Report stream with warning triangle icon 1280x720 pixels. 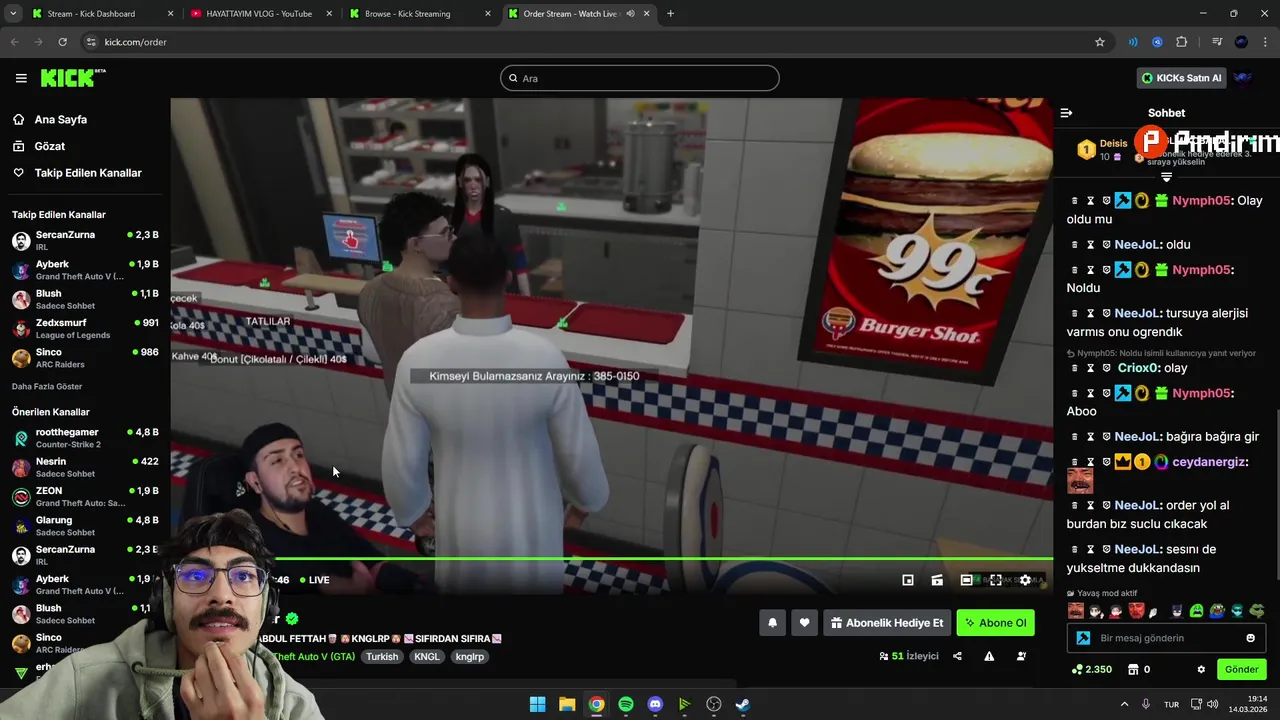click(x=989, y=656)
